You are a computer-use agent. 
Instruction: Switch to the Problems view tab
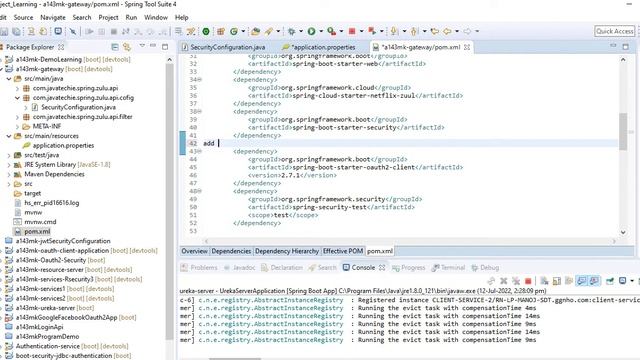tap(199, 268)
